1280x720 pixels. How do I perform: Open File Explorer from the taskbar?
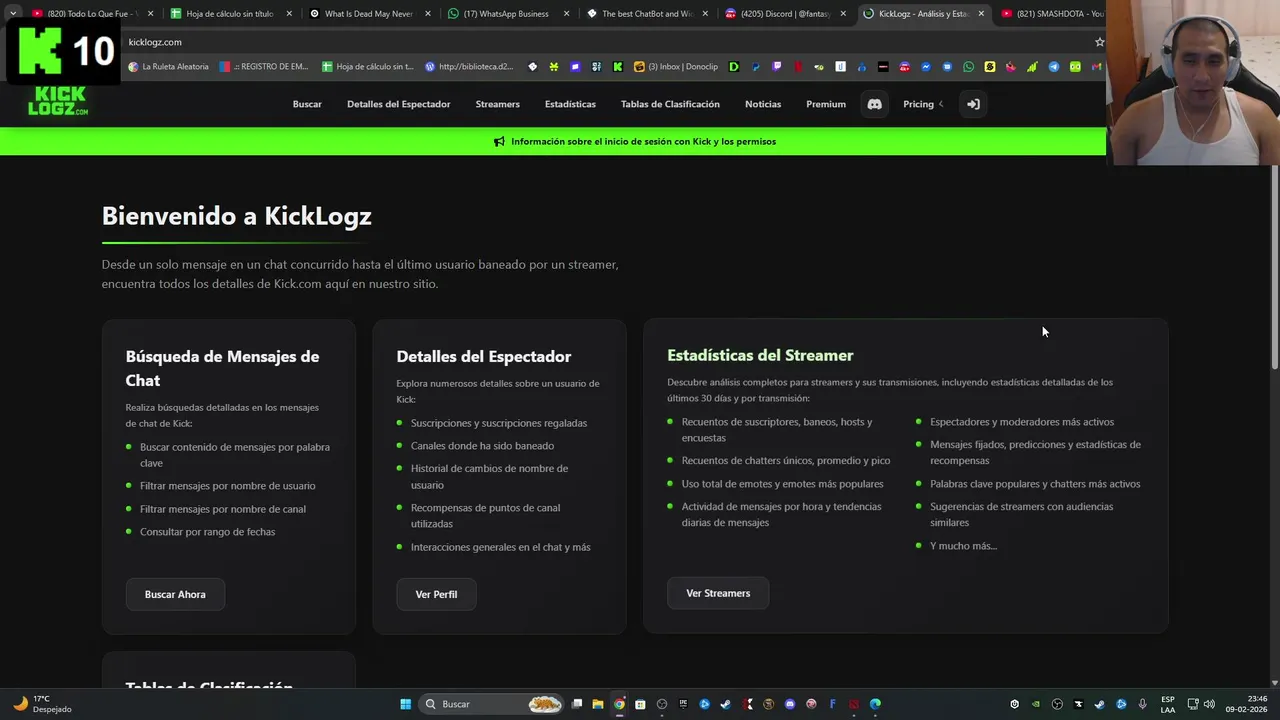point(598,704)
